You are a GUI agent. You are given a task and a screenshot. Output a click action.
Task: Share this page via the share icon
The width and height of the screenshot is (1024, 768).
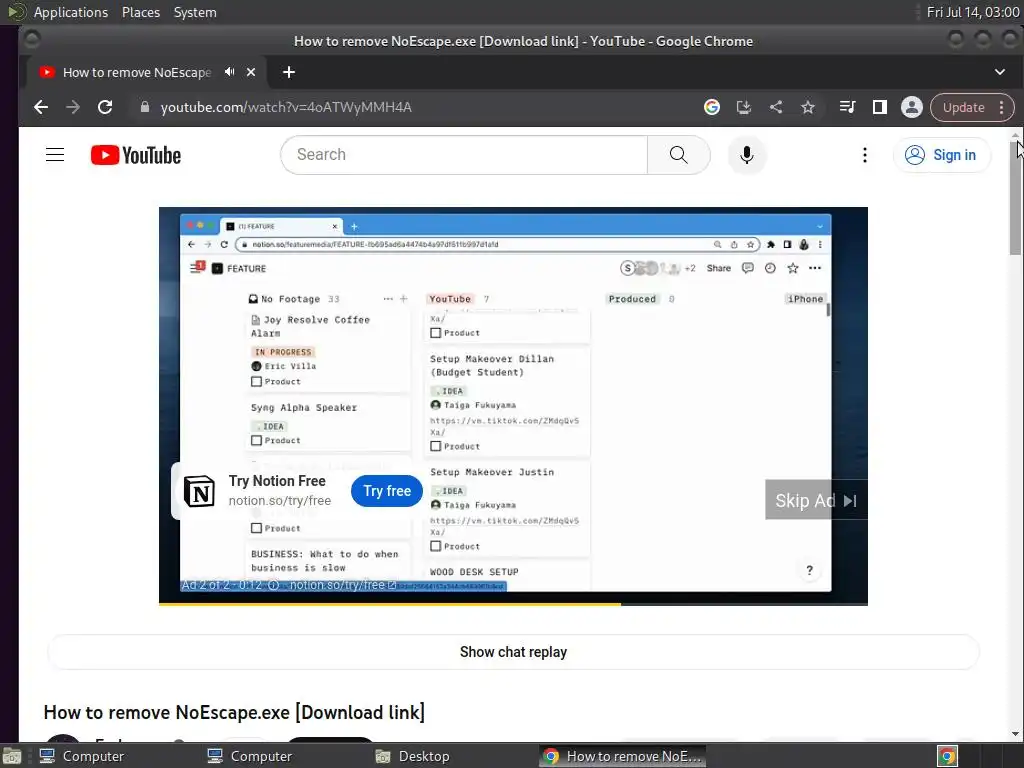776,107
